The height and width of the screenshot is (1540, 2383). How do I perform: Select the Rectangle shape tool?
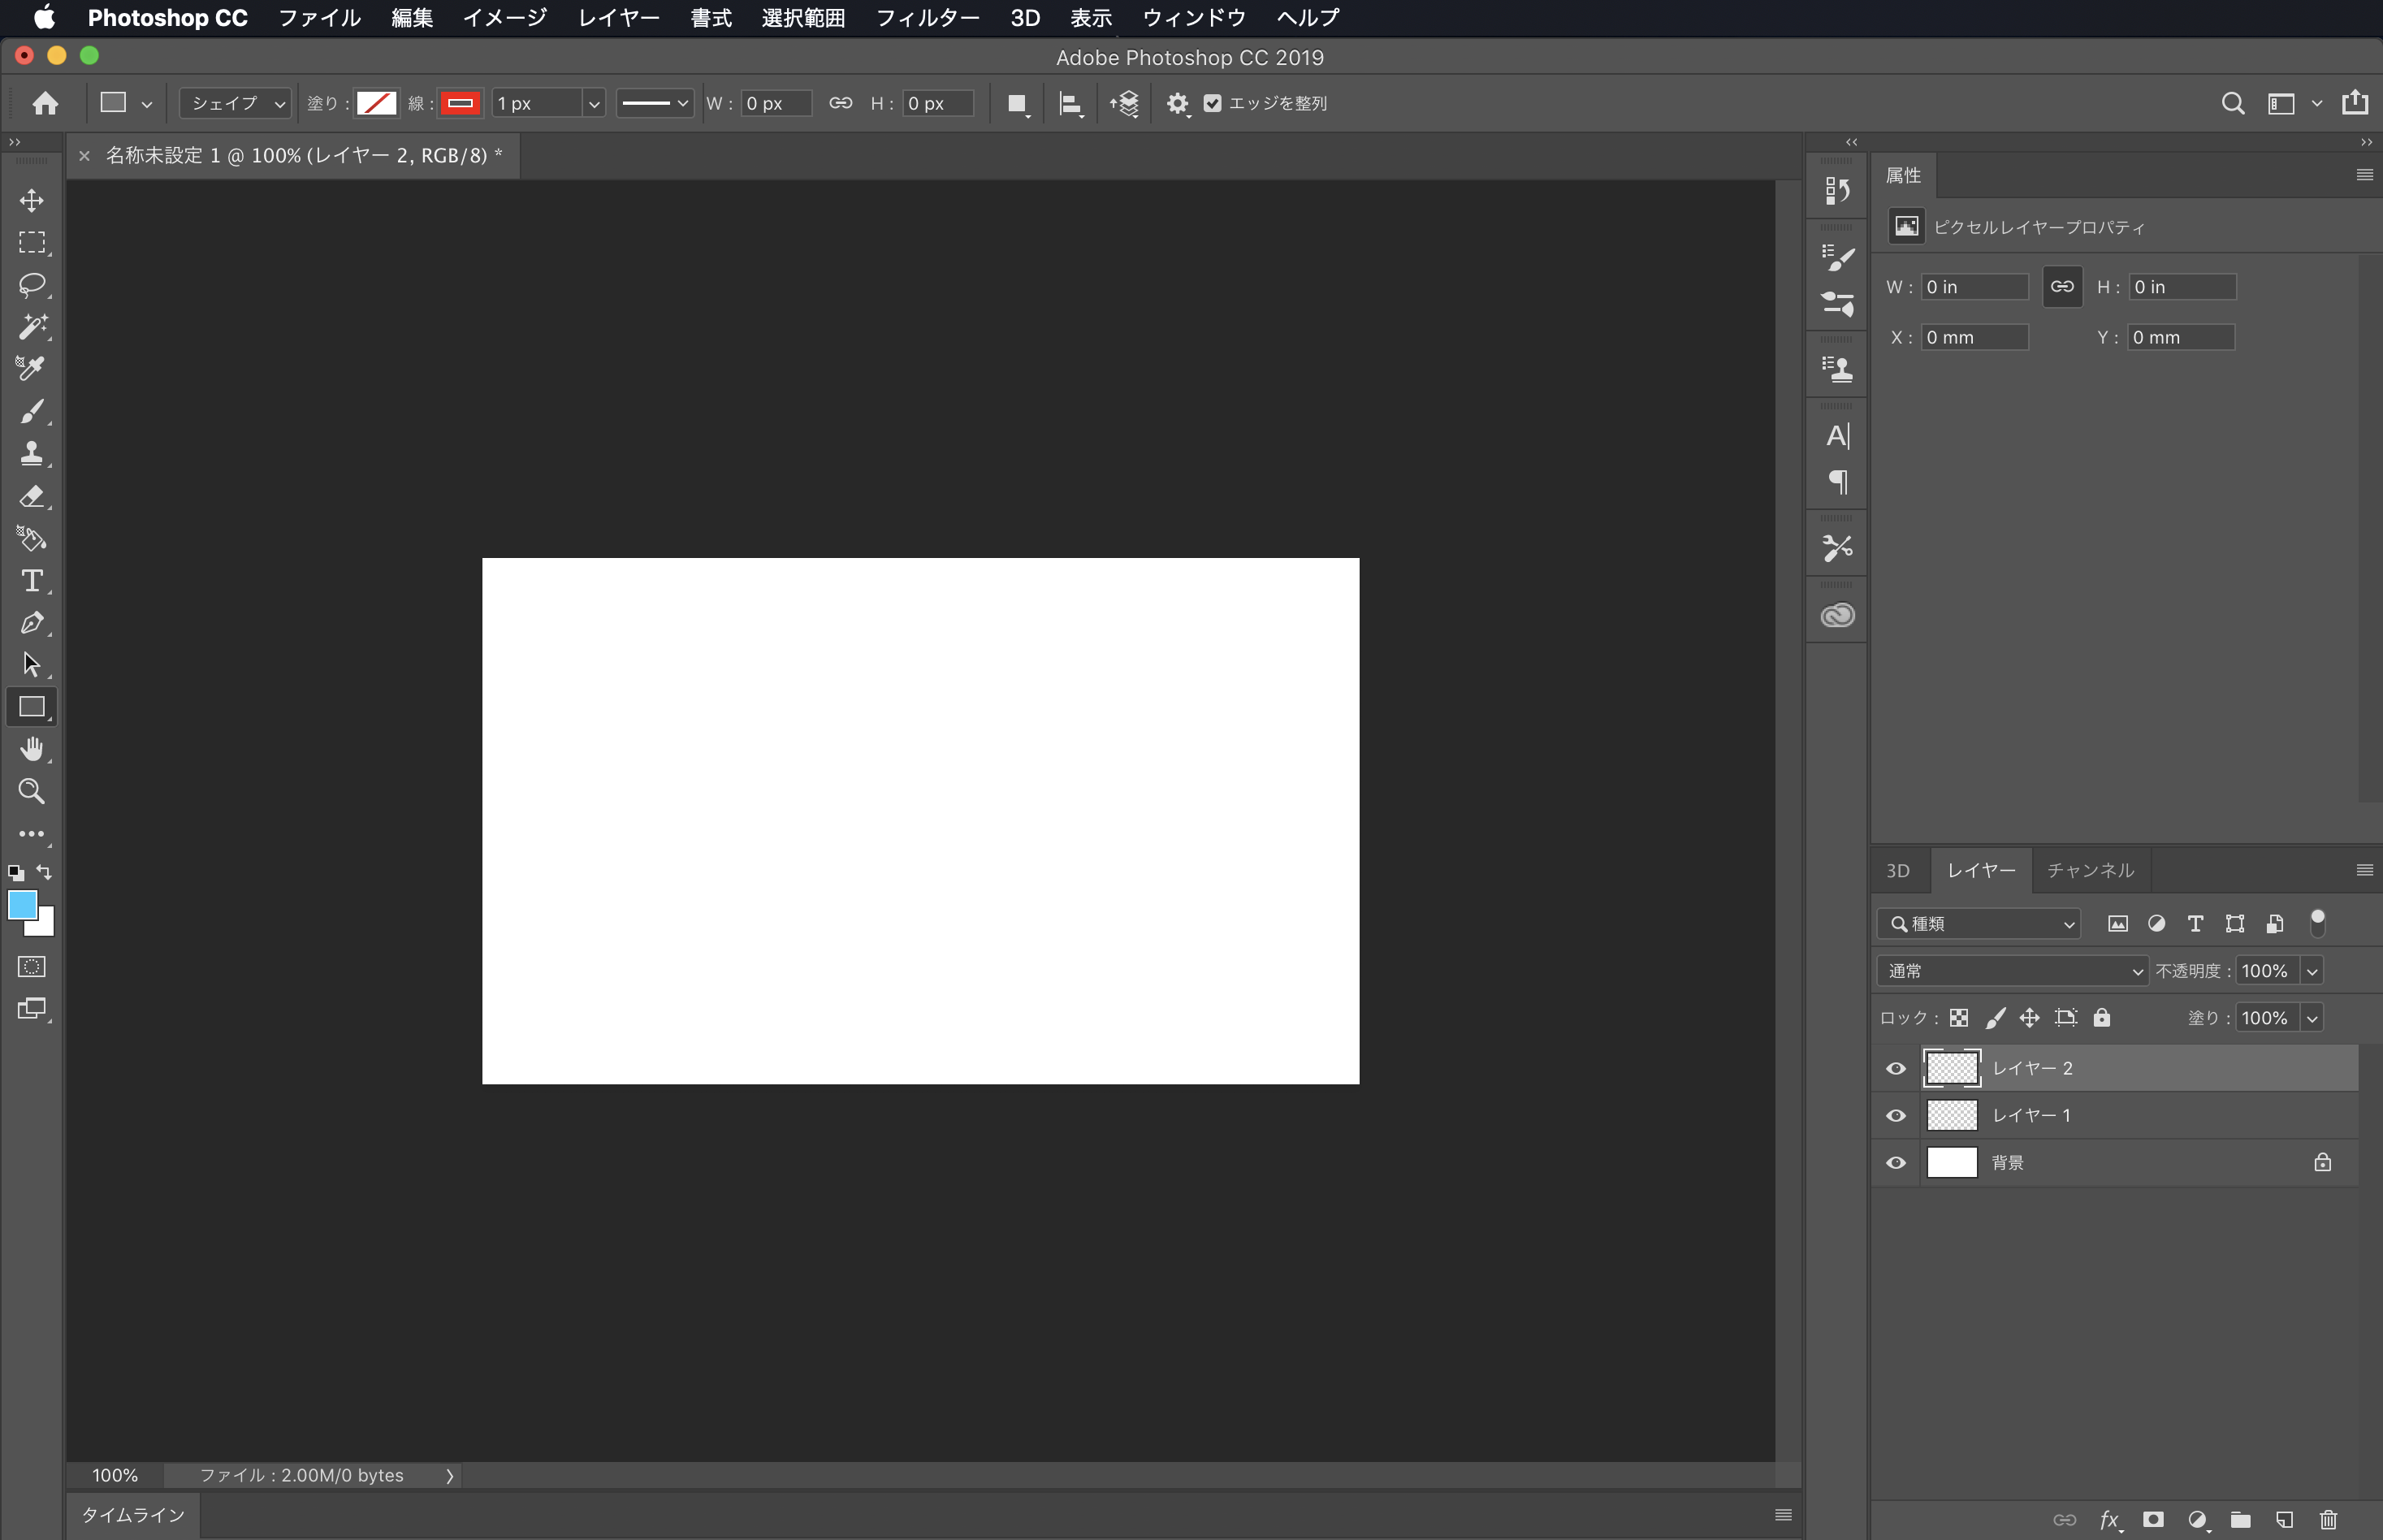coord(32,707)
